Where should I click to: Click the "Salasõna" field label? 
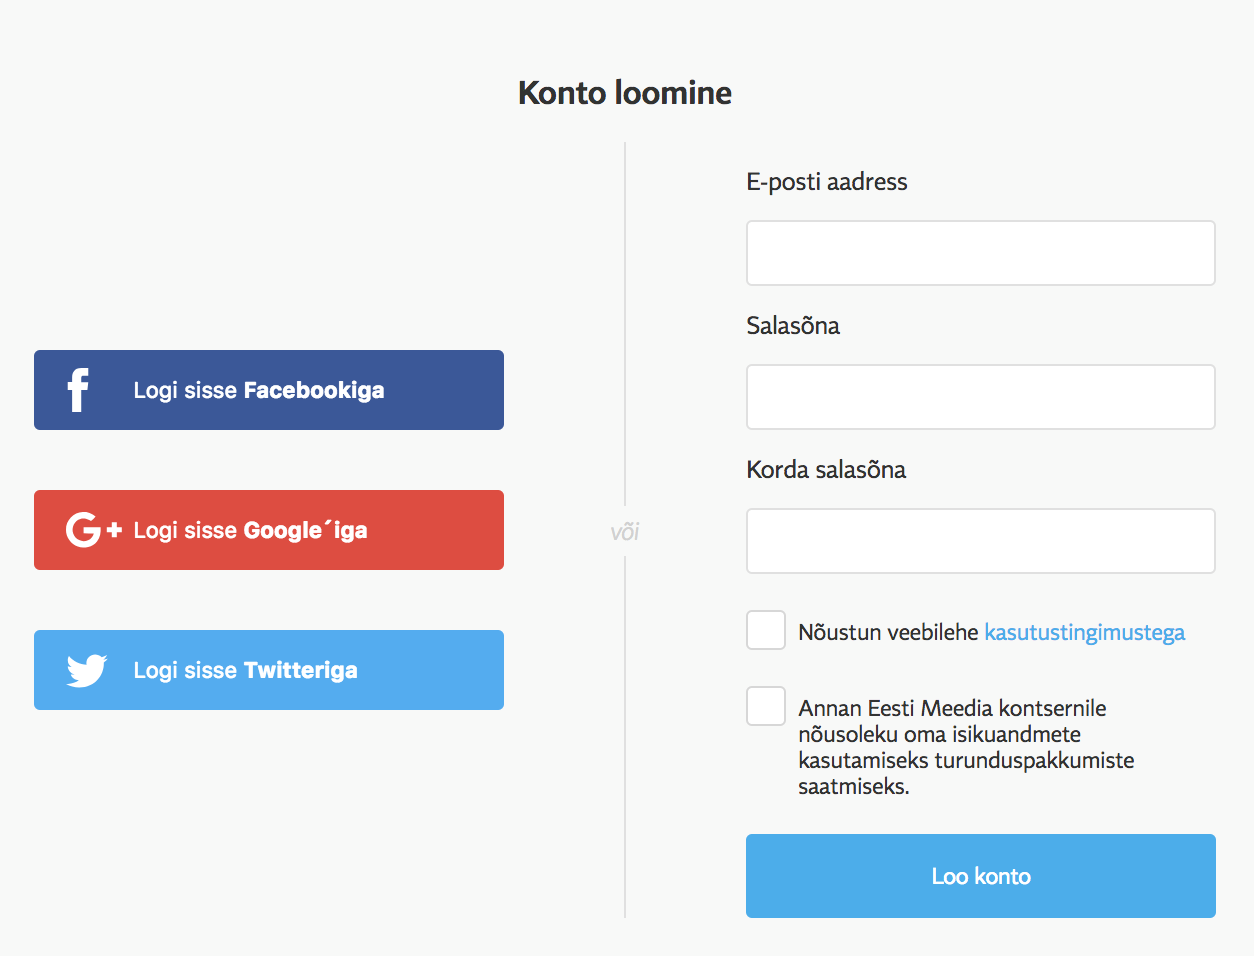793,325
